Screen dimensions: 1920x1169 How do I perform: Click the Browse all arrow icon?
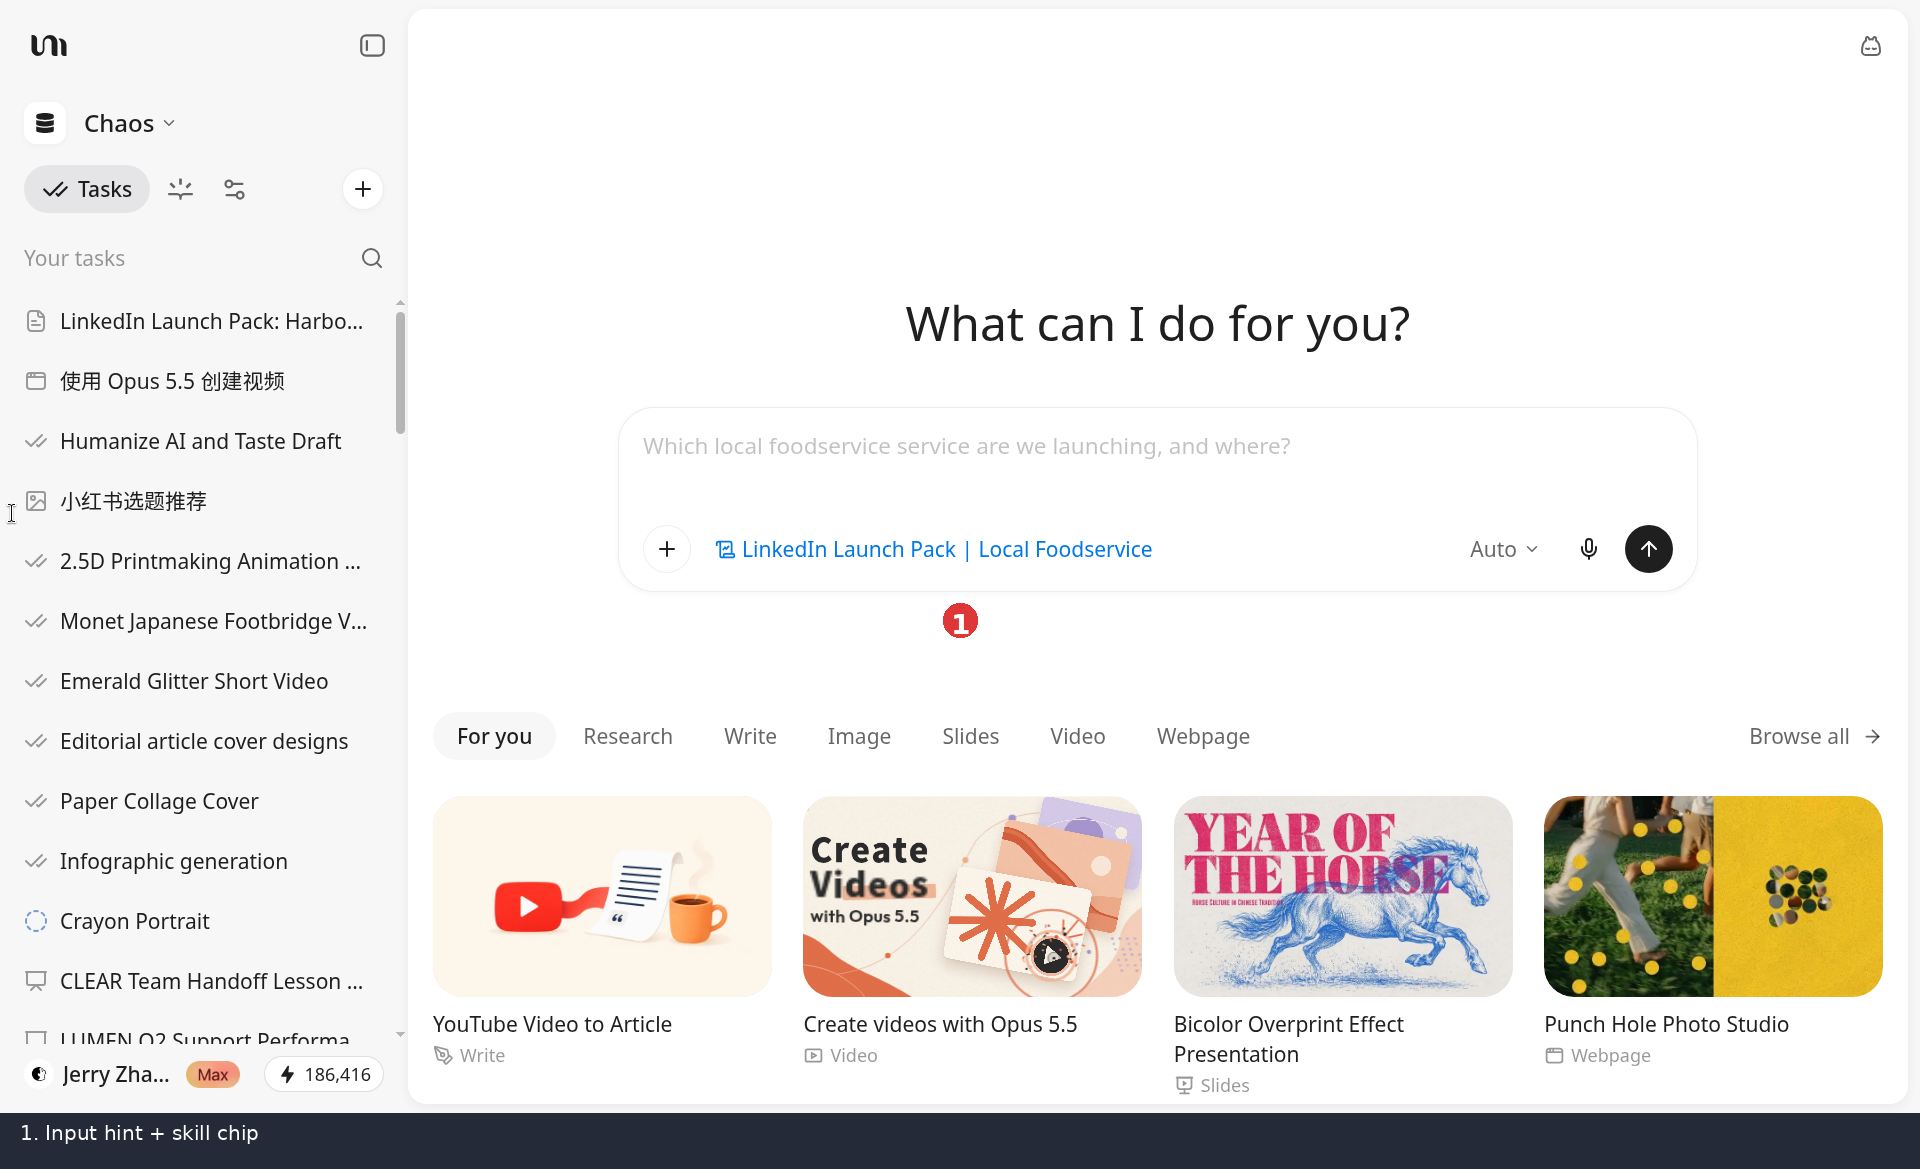pos(1873,737)
